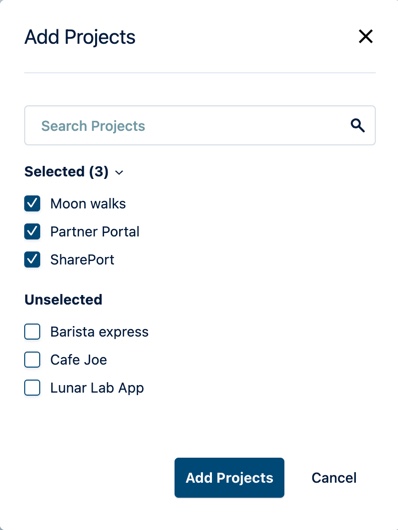The width and height of the screenshot is (398, 530).
Task: Deselect the SharePort checkbox
Action: coord(32,260)
